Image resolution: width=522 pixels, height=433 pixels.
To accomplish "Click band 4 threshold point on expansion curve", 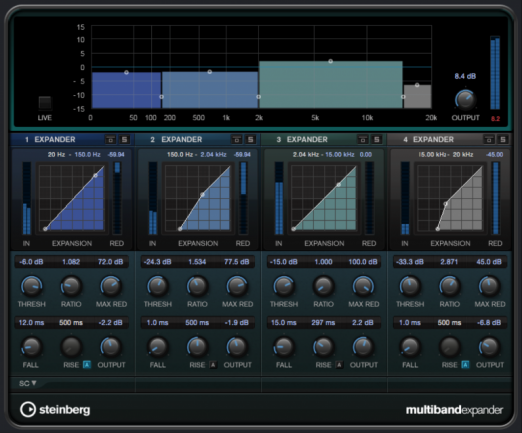I will [x=446, y=204].
